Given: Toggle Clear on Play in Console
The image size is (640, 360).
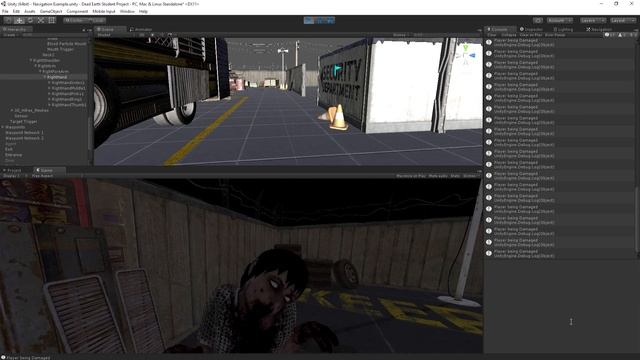Looking at the screenshot, I should coord(531,35).
